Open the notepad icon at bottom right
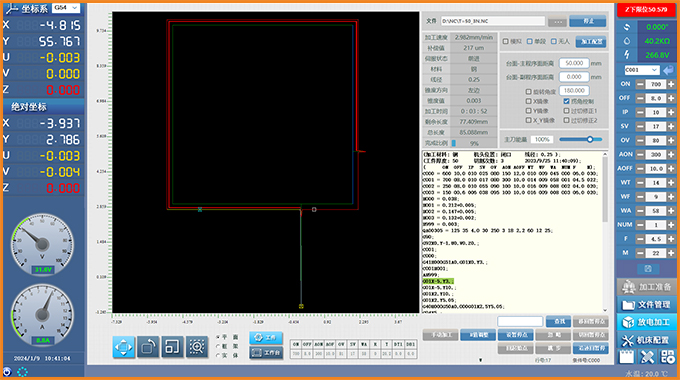 click(626, 357)
